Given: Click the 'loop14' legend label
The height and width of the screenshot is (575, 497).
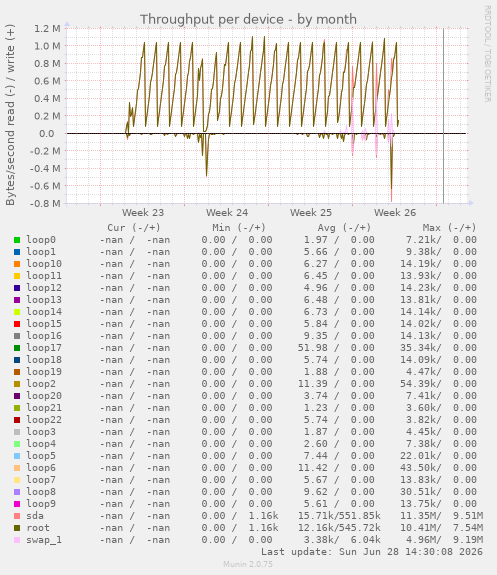Looking at the screenshot, I should 44,312.
